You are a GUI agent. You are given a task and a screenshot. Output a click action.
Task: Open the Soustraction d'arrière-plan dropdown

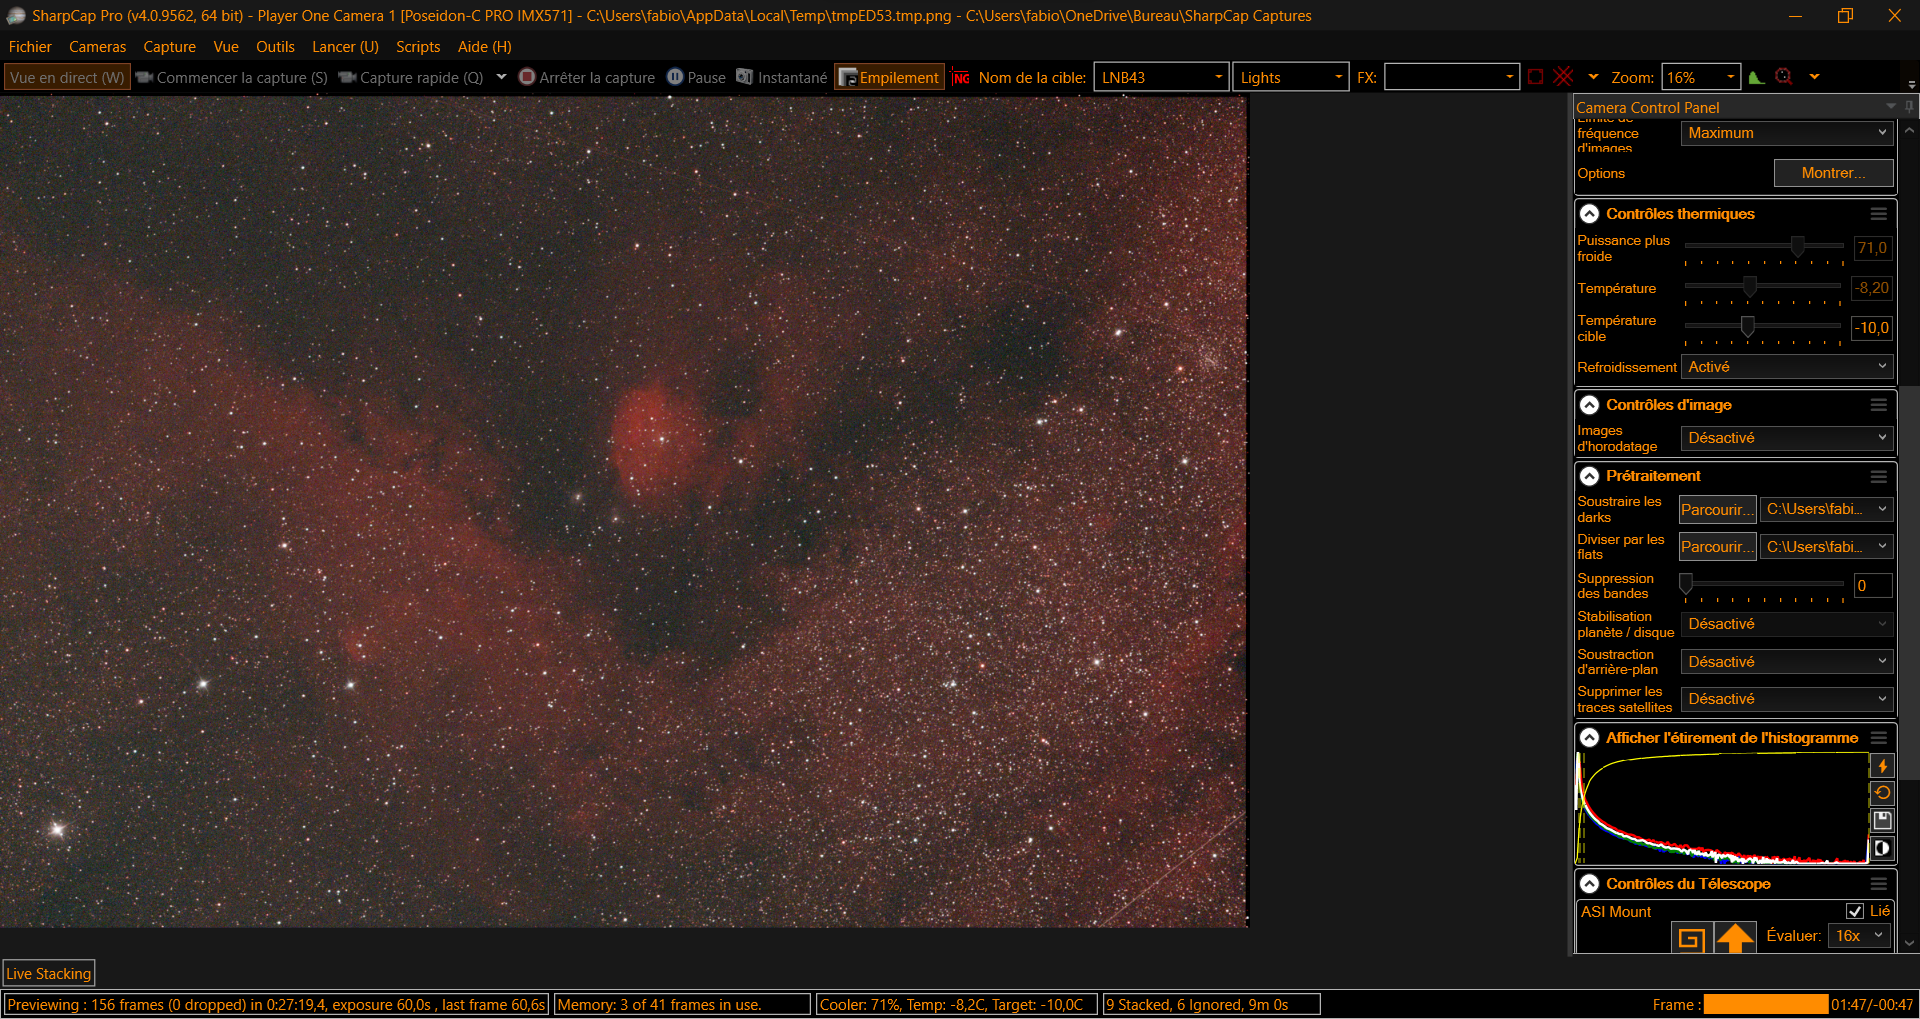click(1787, 662)
